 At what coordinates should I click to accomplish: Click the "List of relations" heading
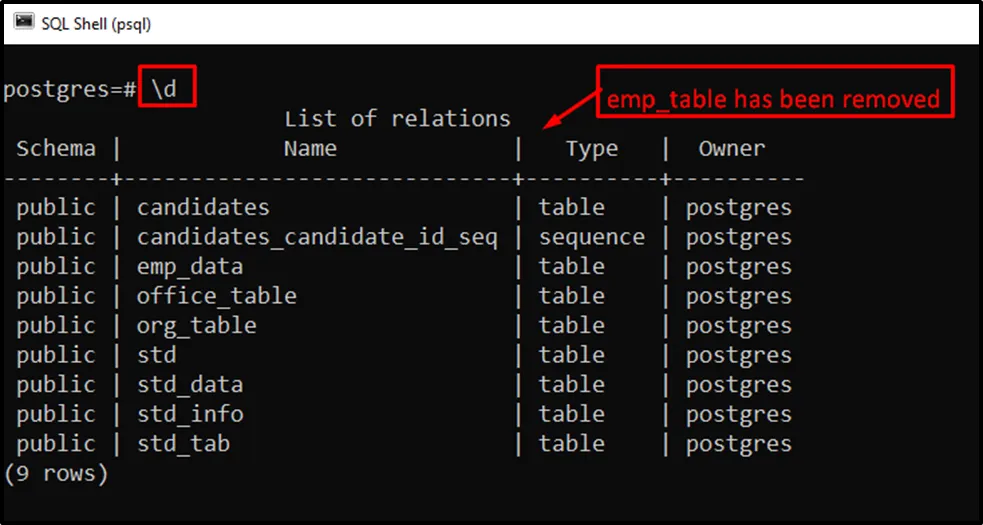tap(397, 119)
